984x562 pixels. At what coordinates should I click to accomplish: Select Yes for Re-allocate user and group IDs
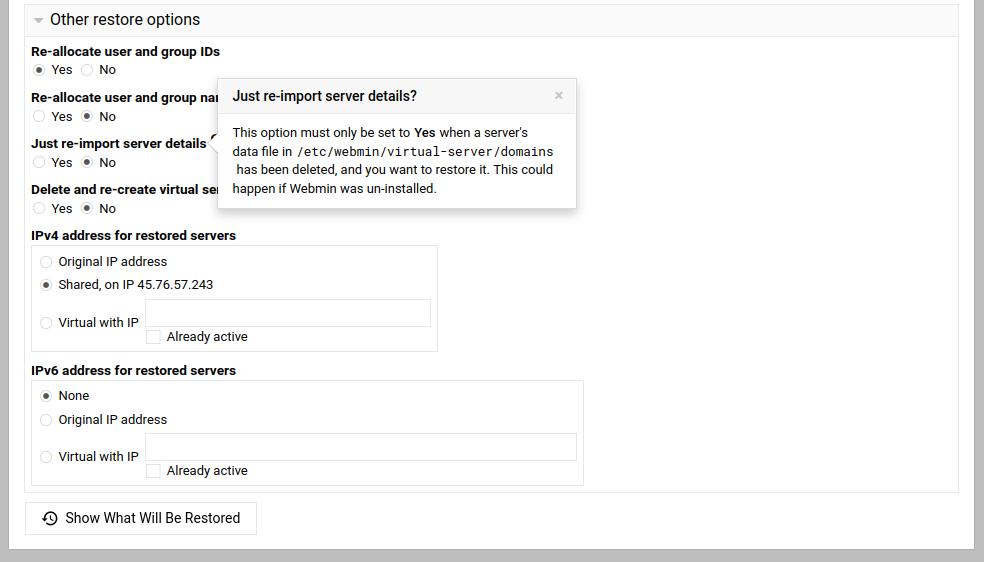click(x=39, y=70)
